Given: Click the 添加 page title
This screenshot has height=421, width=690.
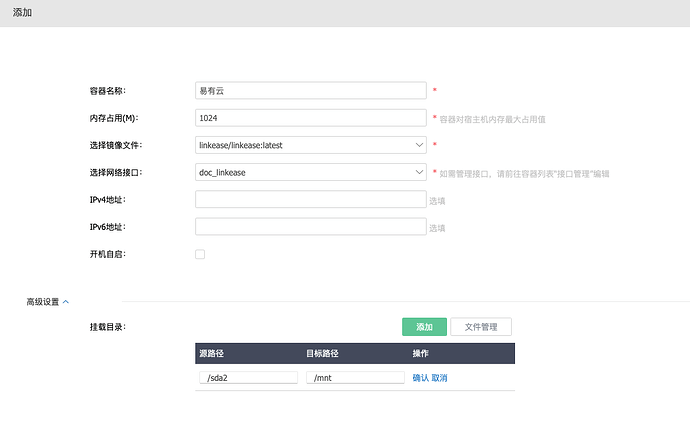Looking at the screenshot, I should tap(22, 12).
